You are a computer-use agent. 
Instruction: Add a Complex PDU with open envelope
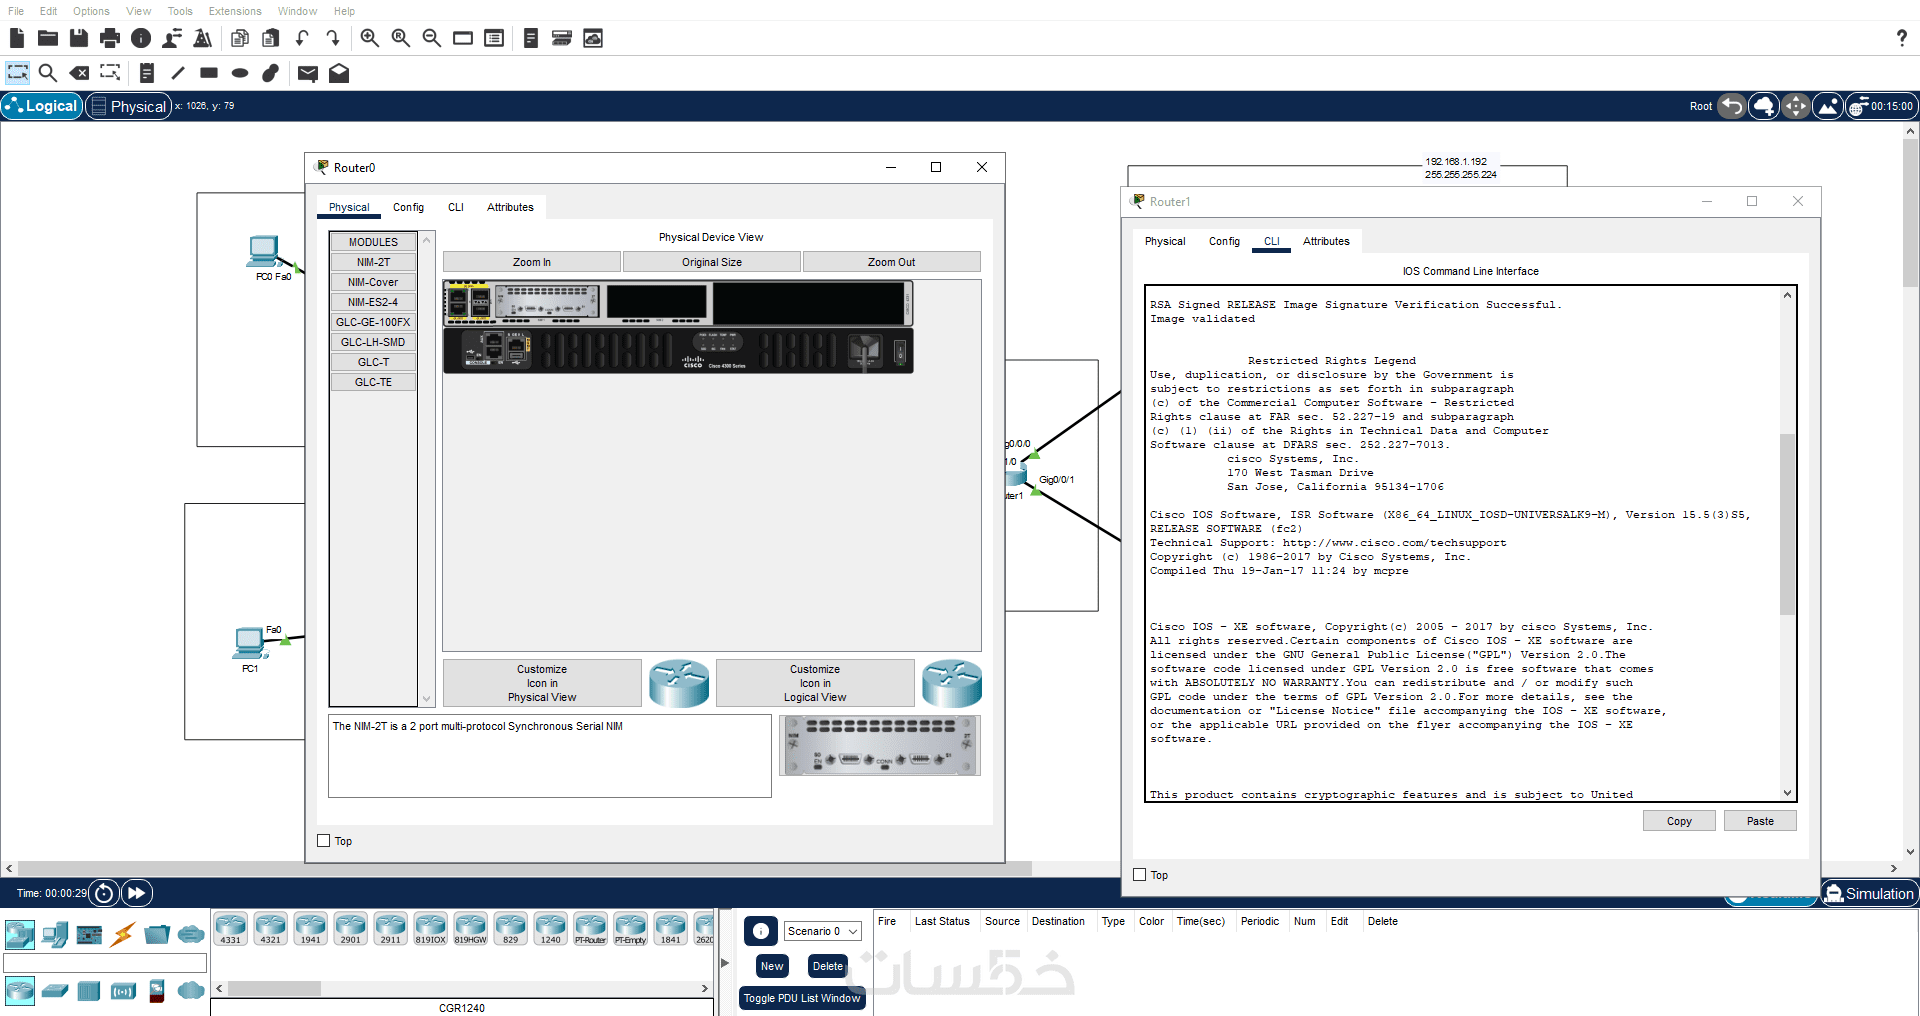tap(339, 72)
